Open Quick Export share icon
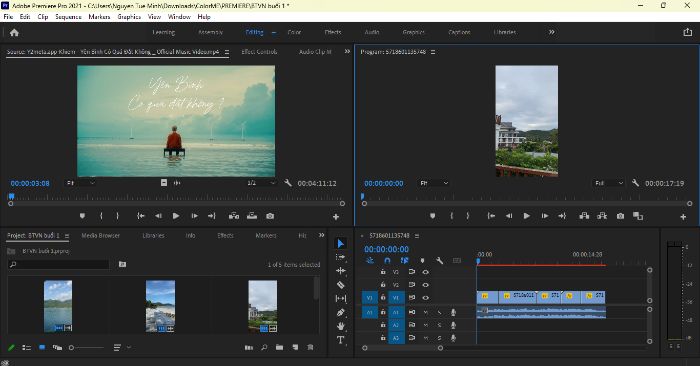Screen dimensions: 700x366 point(688,32)
